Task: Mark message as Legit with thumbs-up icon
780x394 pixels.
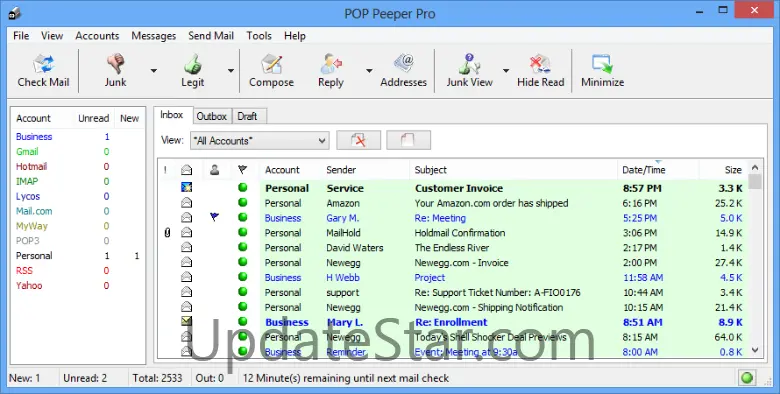Action: 193,70
